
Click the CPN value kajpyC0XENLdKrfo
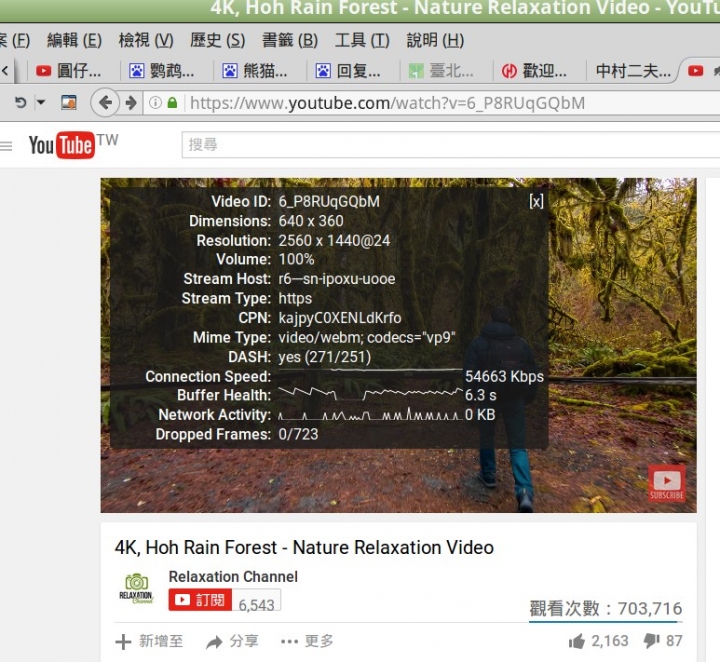(340, 318)
